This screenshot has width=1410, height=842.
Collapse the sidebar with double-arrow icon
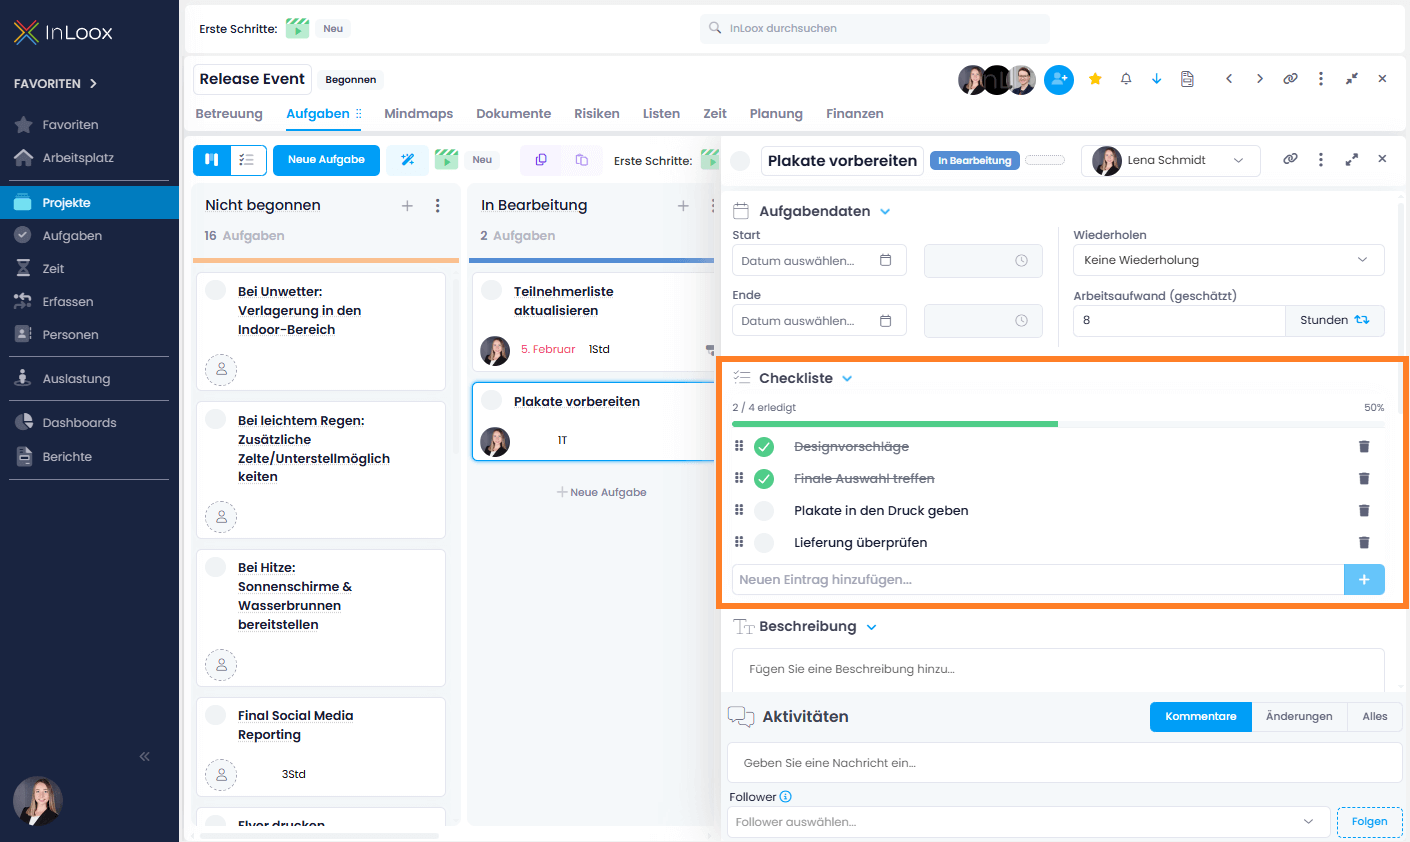click(145, 757)
